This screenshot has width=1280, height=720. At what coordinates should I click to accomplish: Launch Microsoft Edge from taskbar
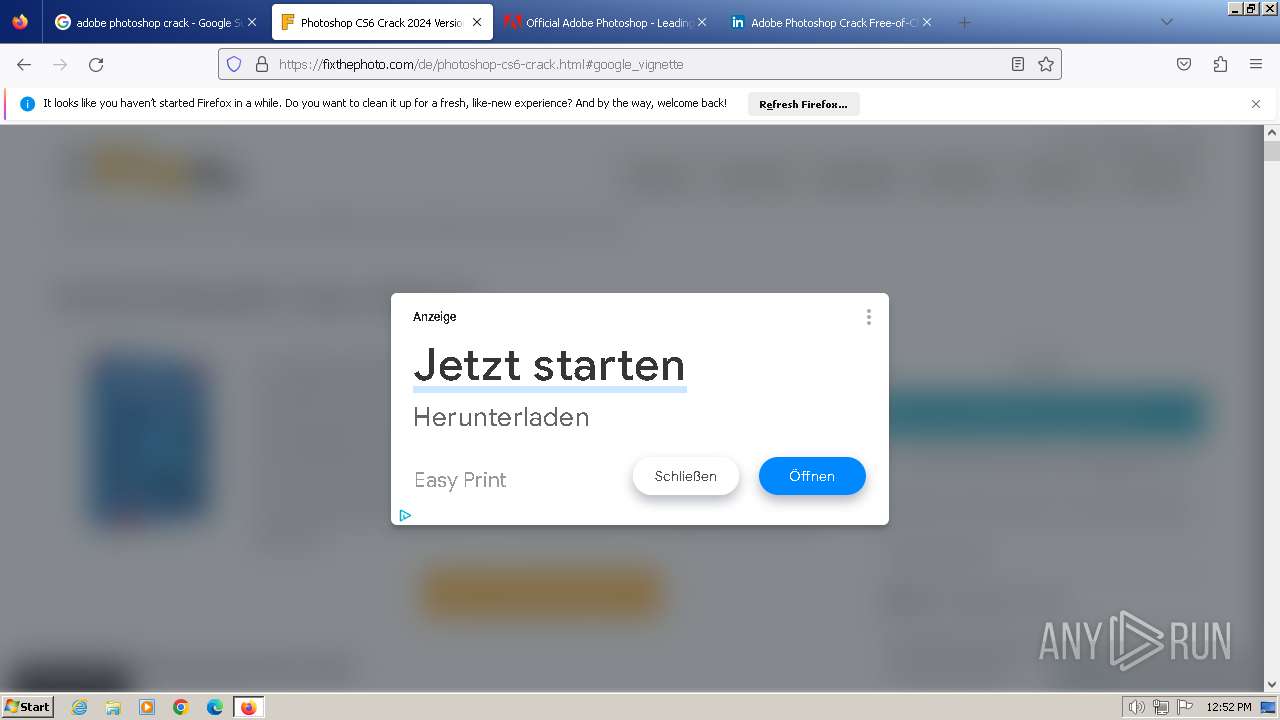click(215, 707)
